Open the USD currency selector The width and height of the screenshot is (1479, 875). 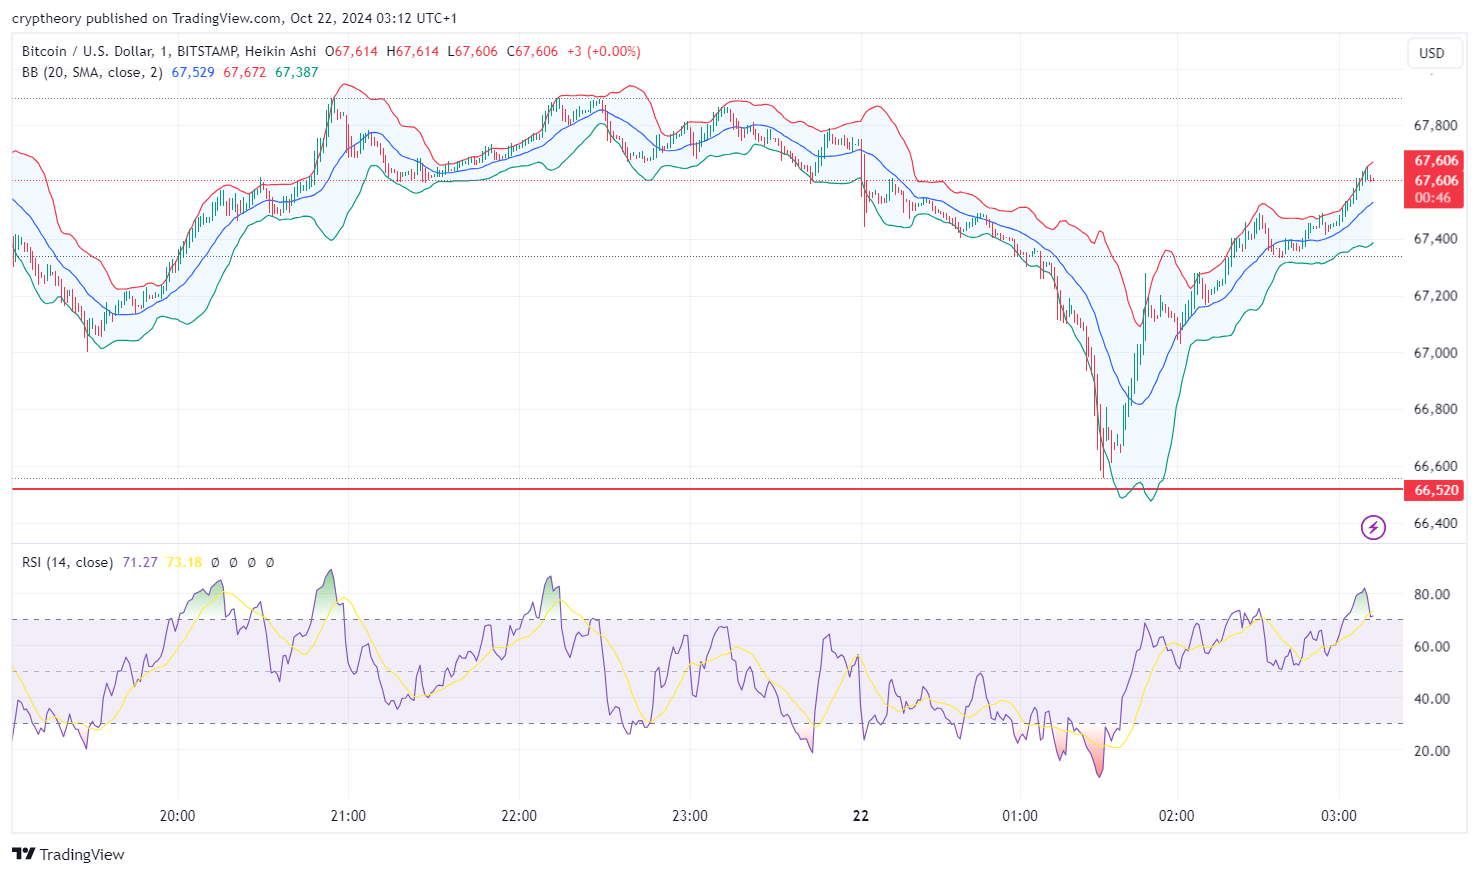point(1432,53)
